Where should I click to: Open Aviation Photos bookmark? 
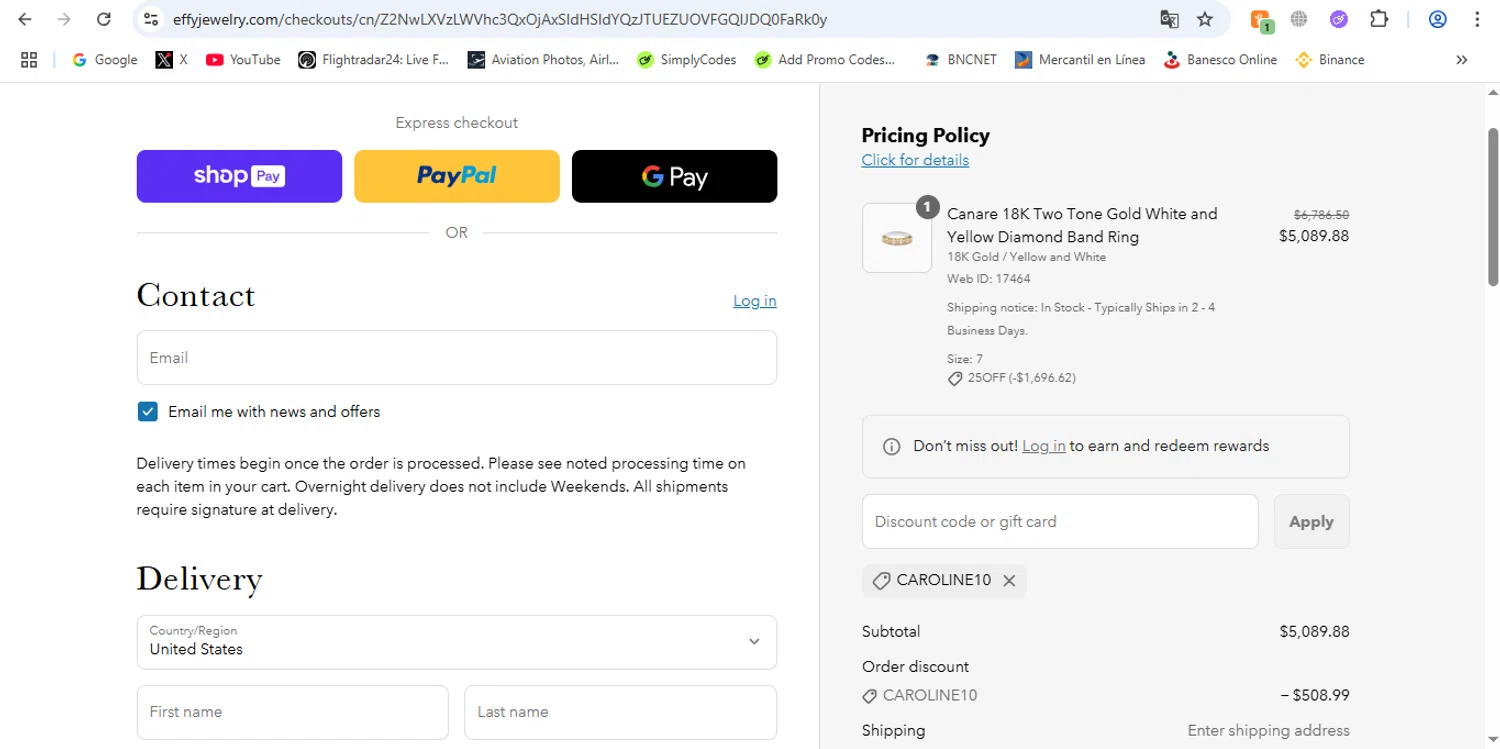pyautogui.click(x=543, y=60)
